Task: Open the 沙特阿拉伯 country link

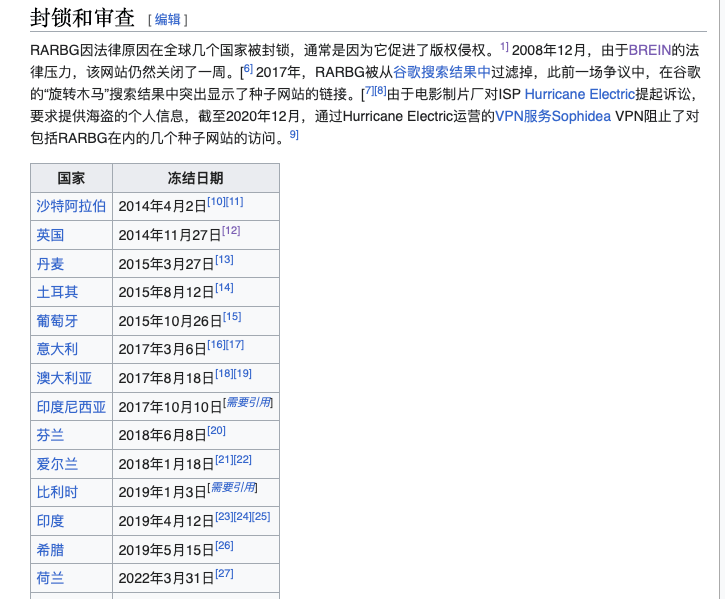Action: tap(71, 206)
